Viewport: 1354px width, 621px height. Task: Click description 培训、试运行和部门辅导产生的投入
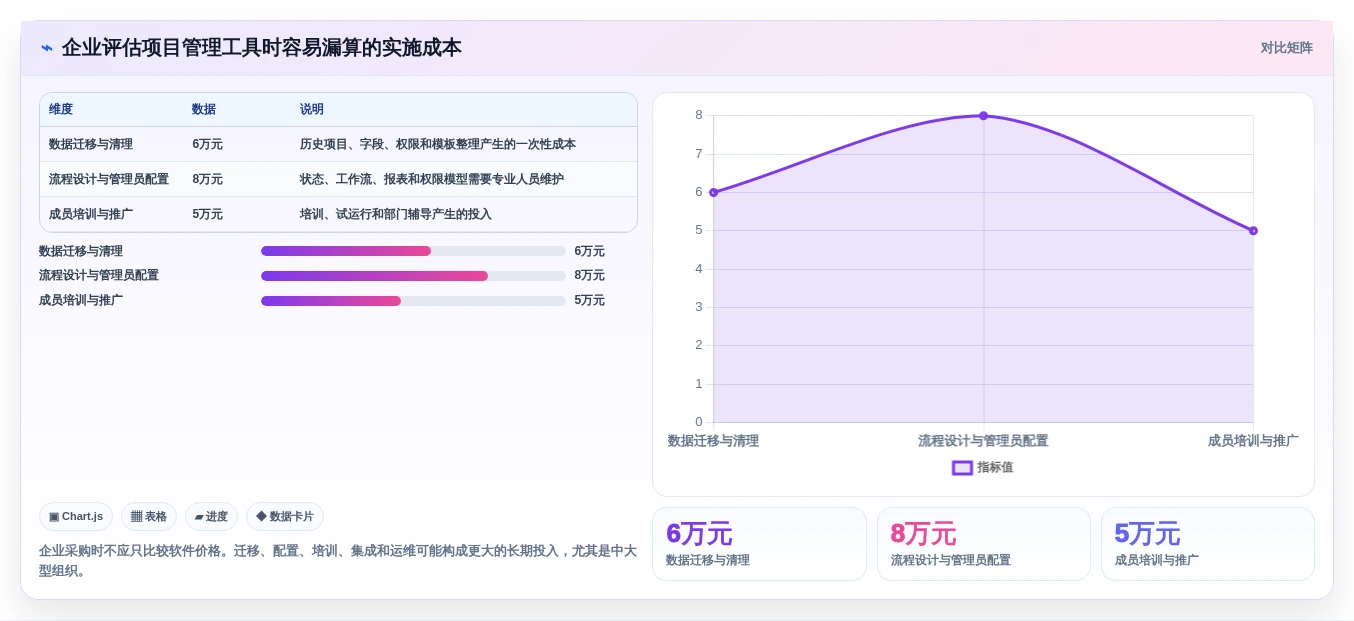(x=396, y=214)
